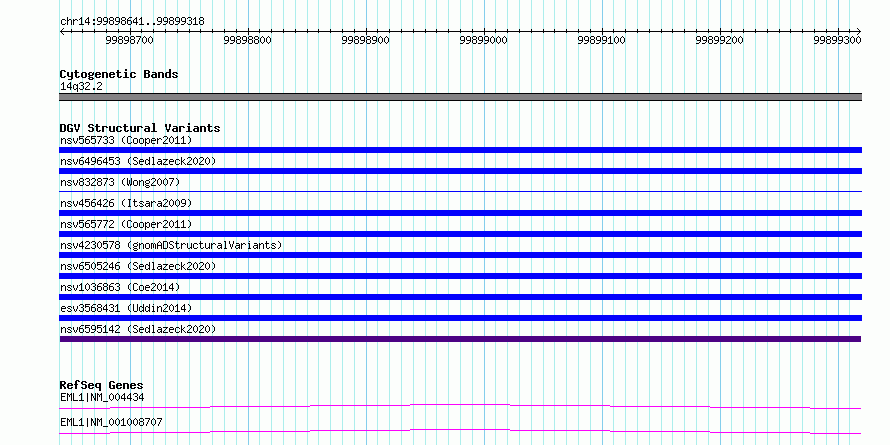The image size is (890, 445).
Task: Open variant nsv4230578 (gnomADStructuralVariants) label
Action: 171,245
